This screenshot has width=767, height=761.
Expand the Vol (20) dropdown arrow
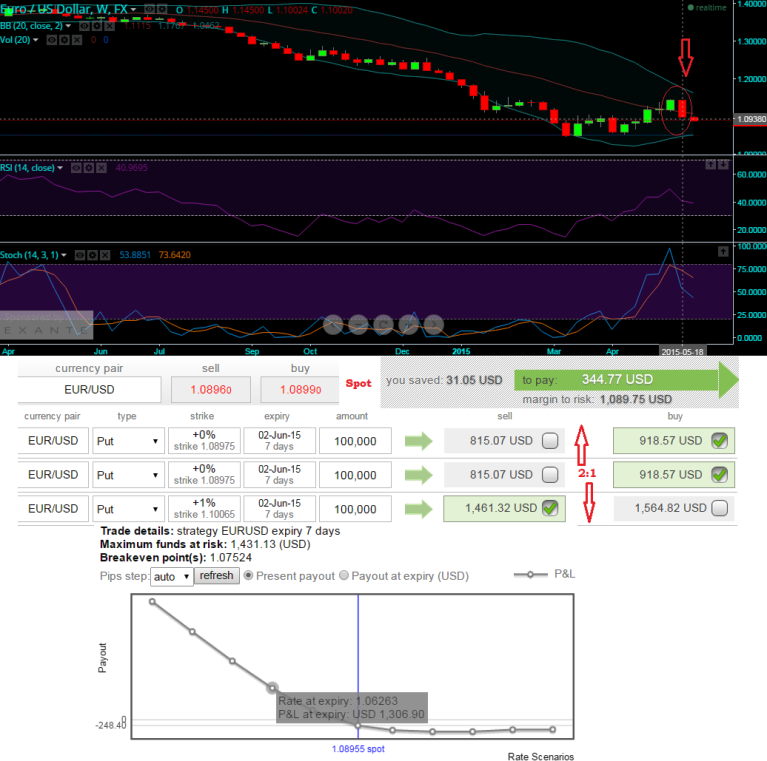36,40
